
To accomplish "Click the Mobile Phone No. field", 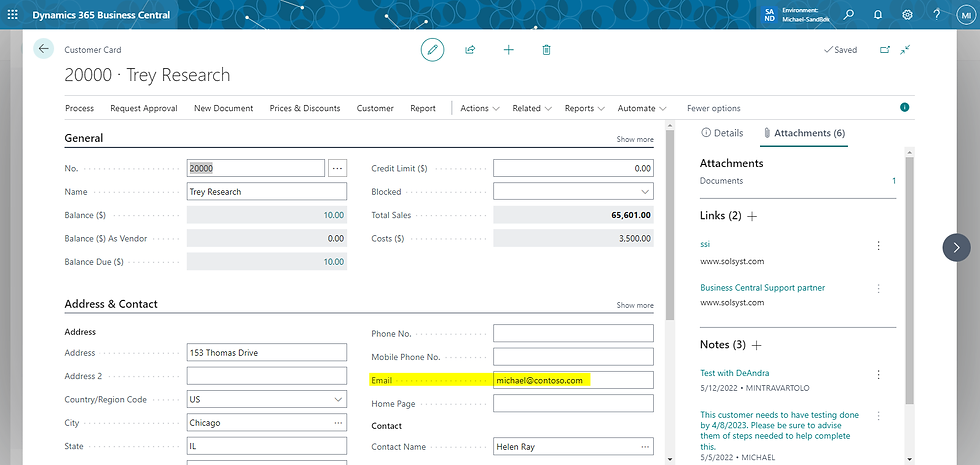I will [573, 357].
